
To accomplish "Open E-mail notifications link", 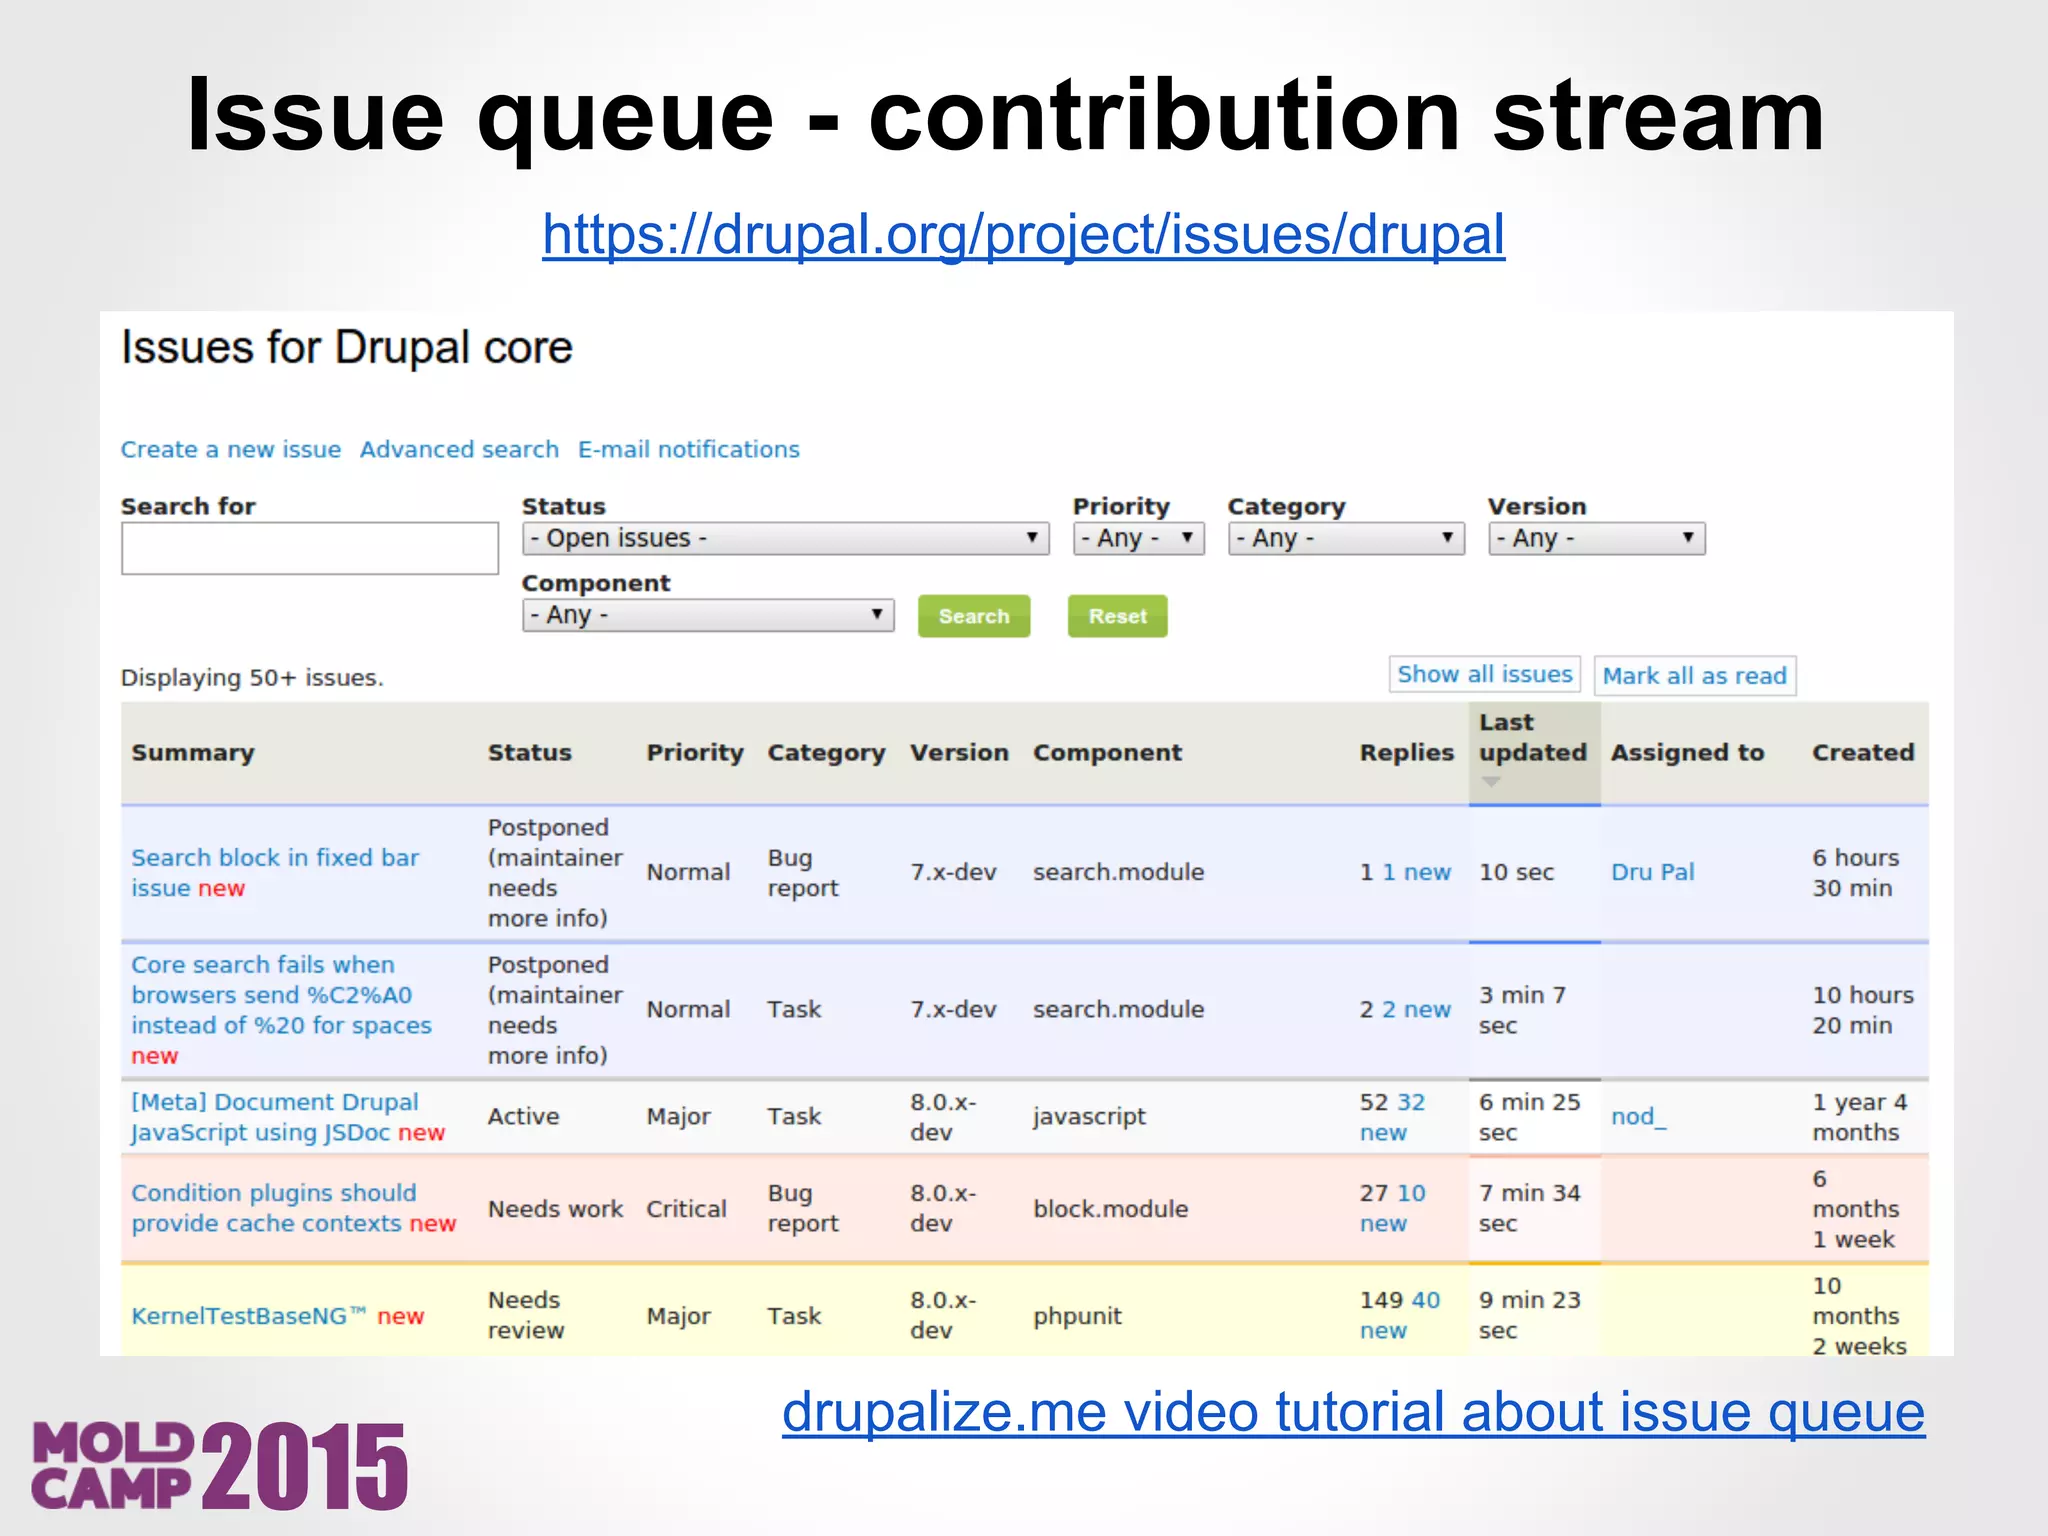I will click(689, 450).
